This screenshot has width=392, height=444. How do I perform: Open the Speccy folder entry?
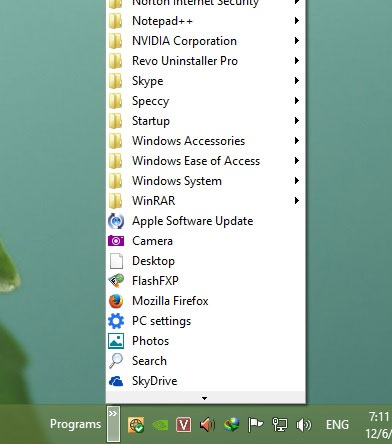coord(206,101)
